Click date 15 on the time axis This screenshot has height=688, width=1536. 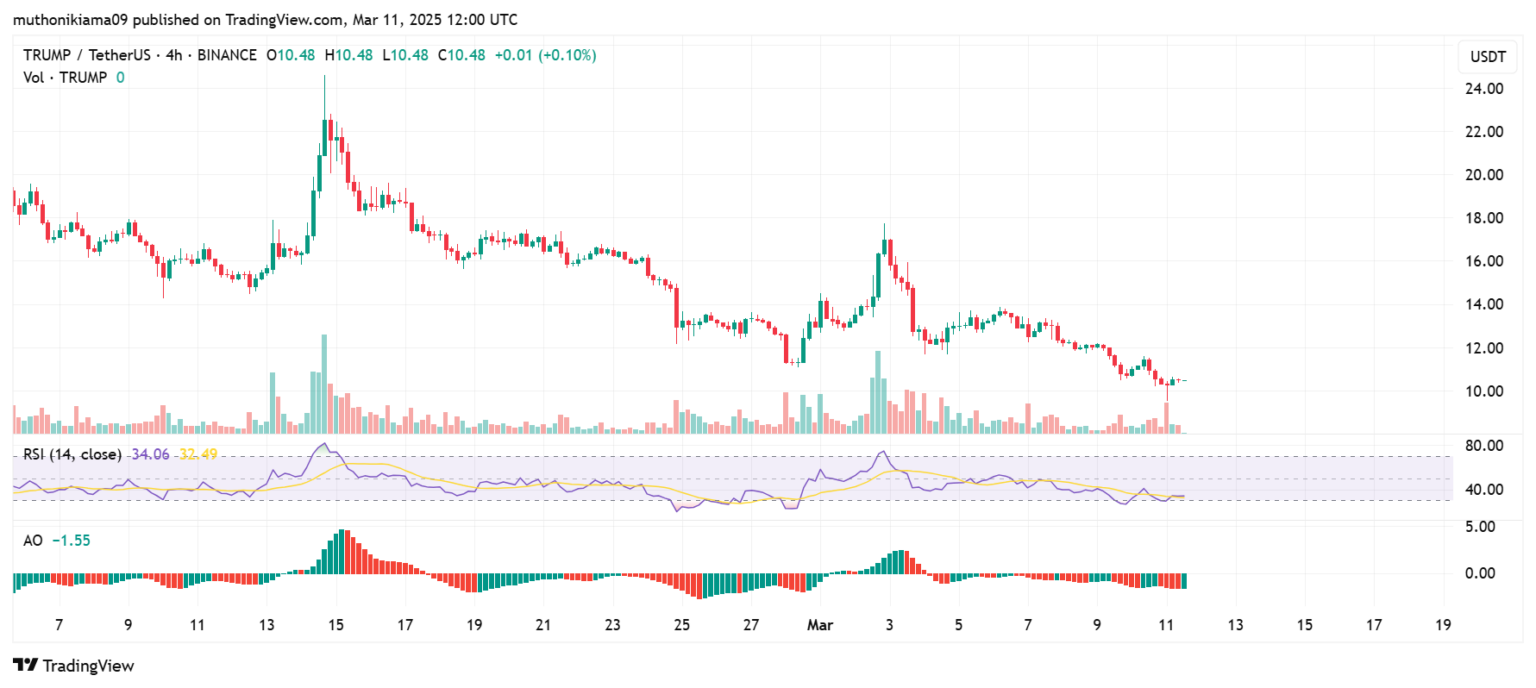pos(336,625)
